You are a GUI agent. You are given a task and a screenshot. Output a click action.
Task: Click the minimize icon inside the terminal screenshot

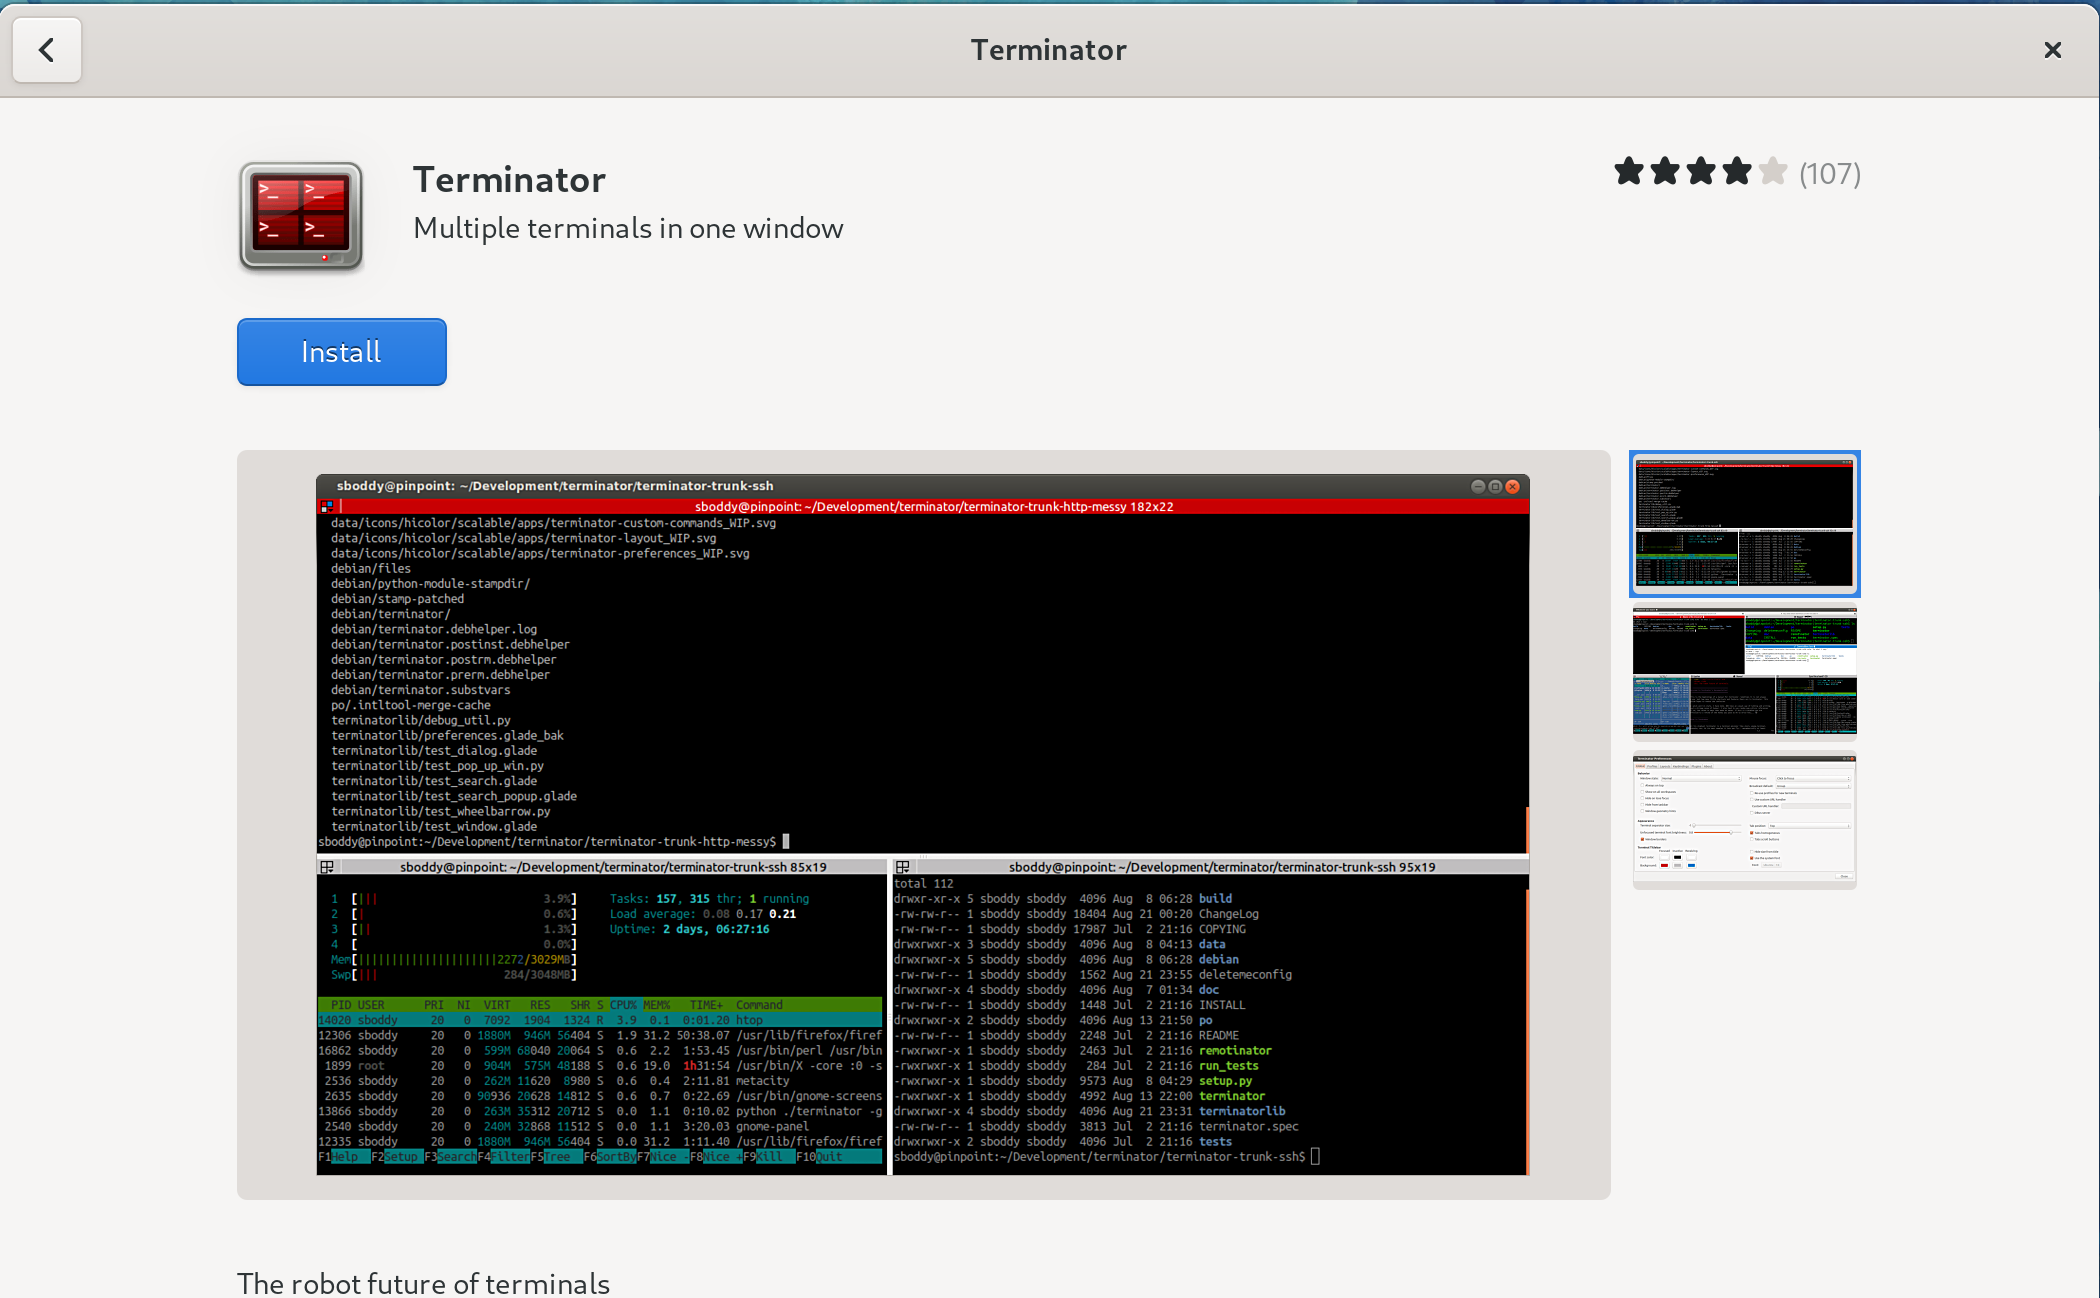click(x=1478, y=487)
